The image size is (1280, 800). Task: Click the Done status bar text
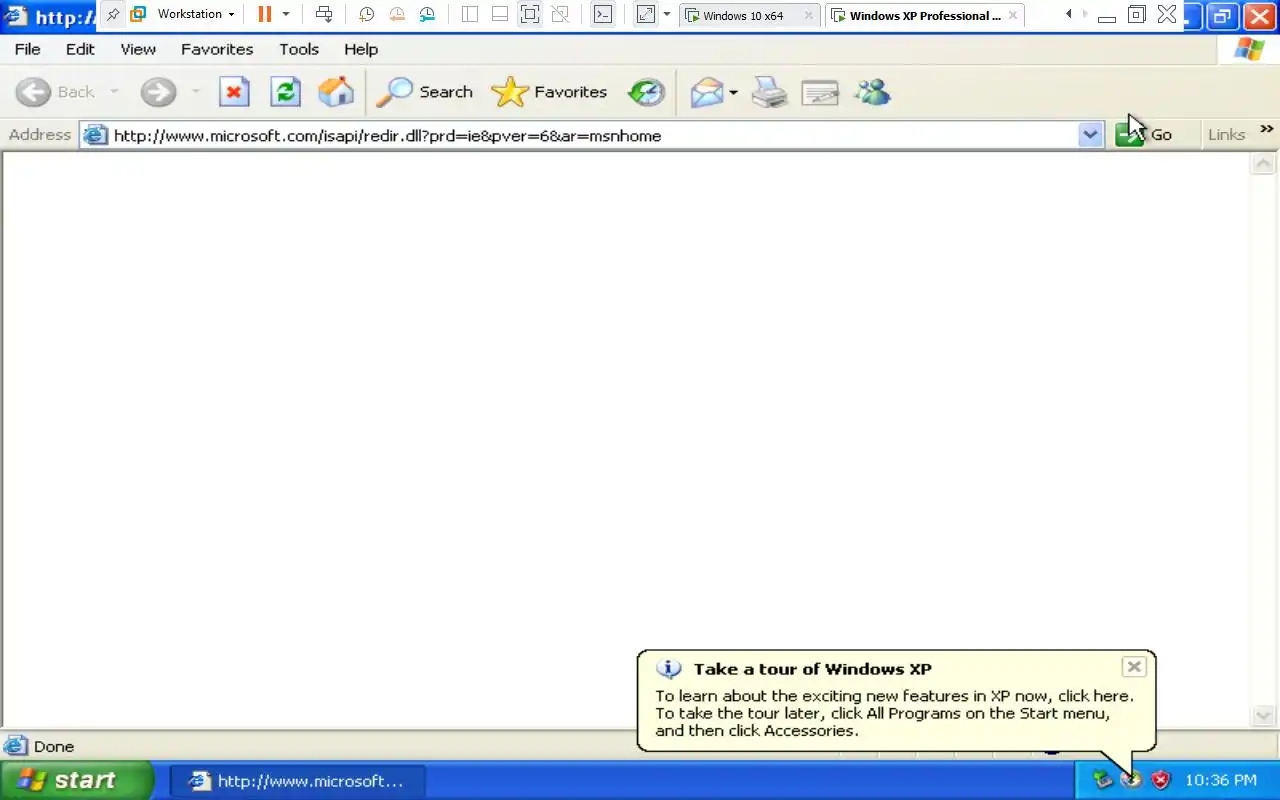pyautogui.click(x=54, y=746)
